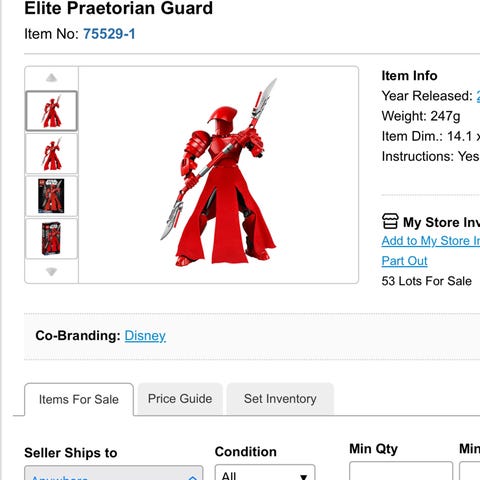Open the Part Out link
The image size is (480, 480).
click(x=404, y=261)
